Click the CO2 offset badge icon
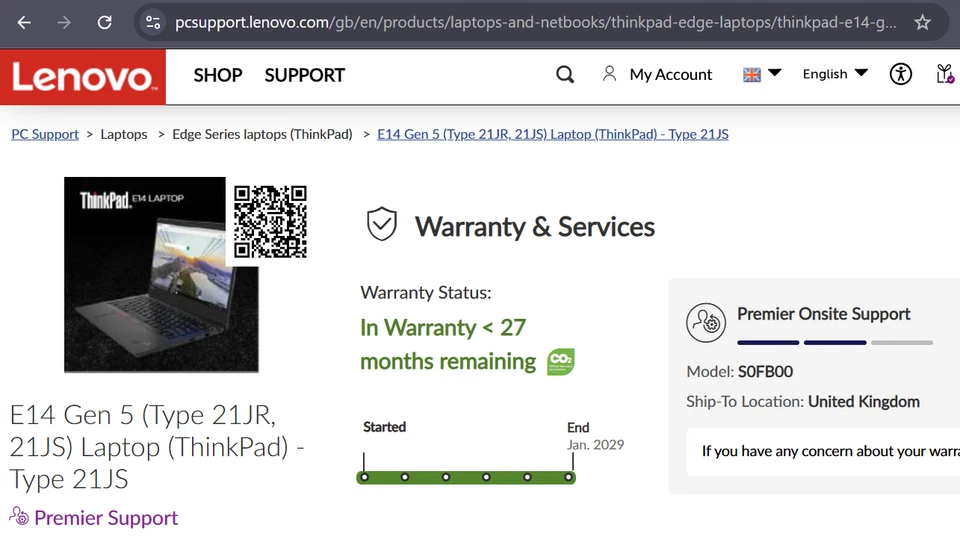This screenshot has width=960, height=545. pos(560,361)
